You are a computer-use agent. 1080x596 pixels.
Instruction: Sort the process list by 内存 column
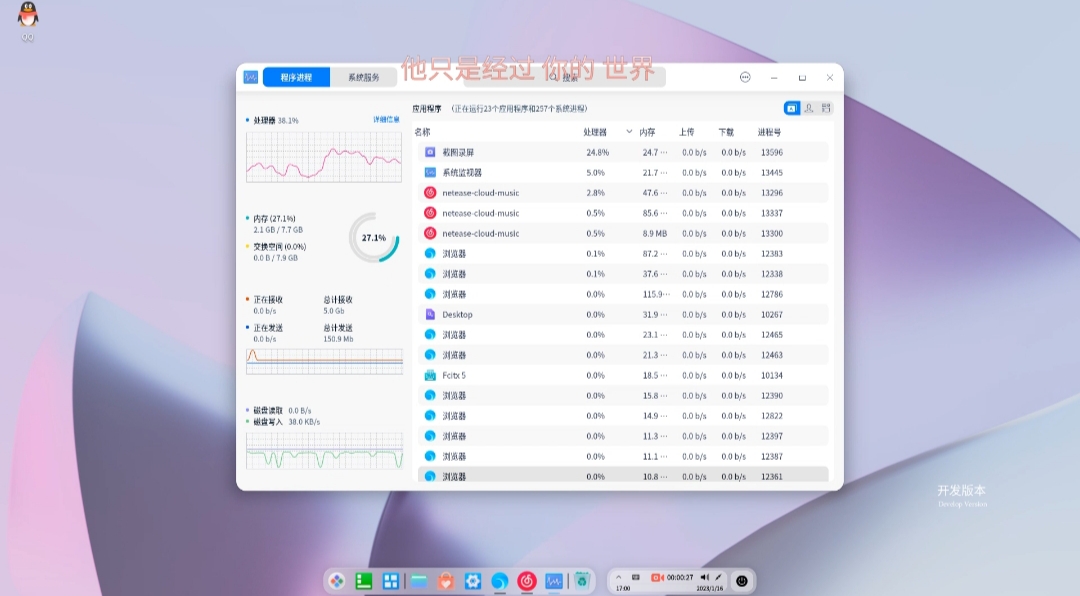coord(647,132)
